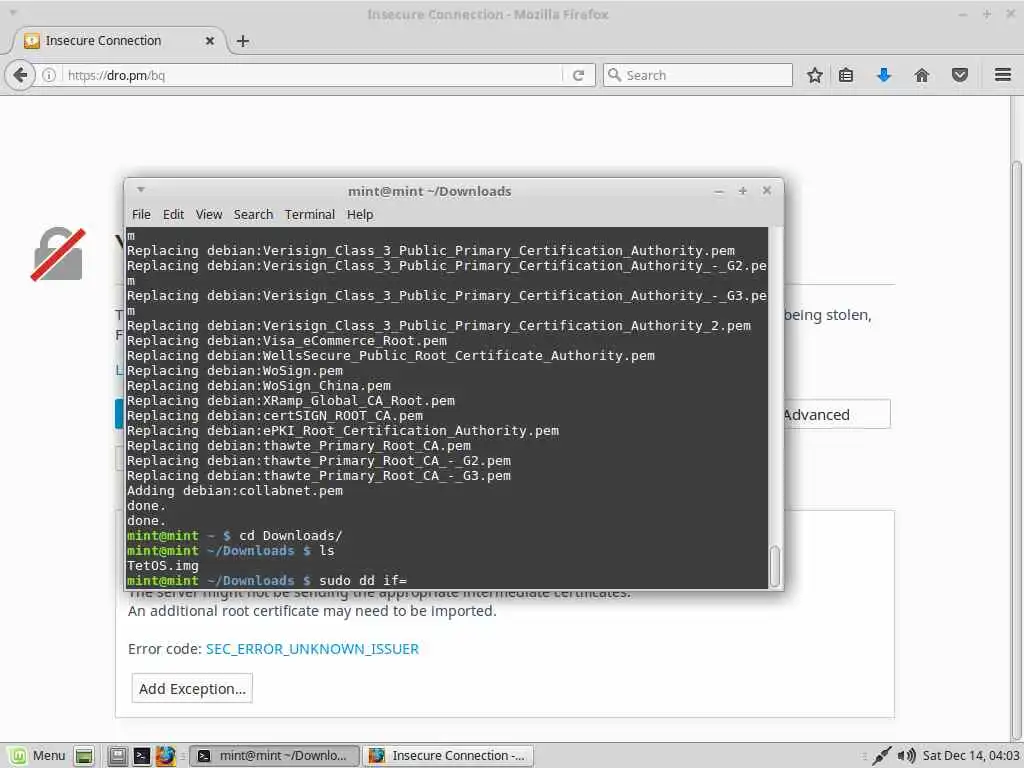Reload the page in Firefox

(x=578, y=75)
